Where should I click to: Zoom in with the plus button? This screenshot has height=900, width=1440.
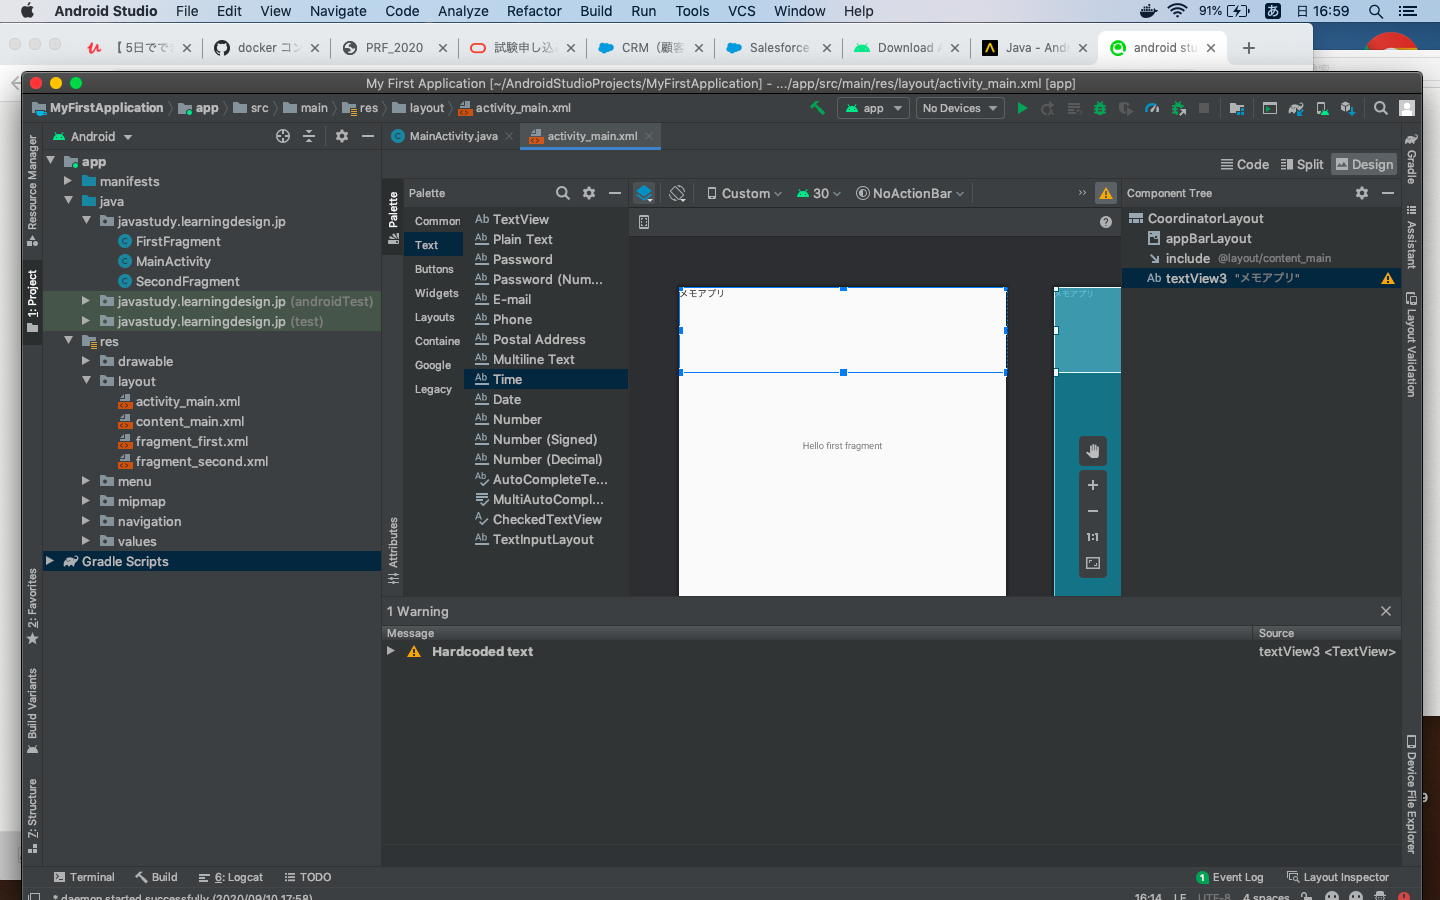1093,485
